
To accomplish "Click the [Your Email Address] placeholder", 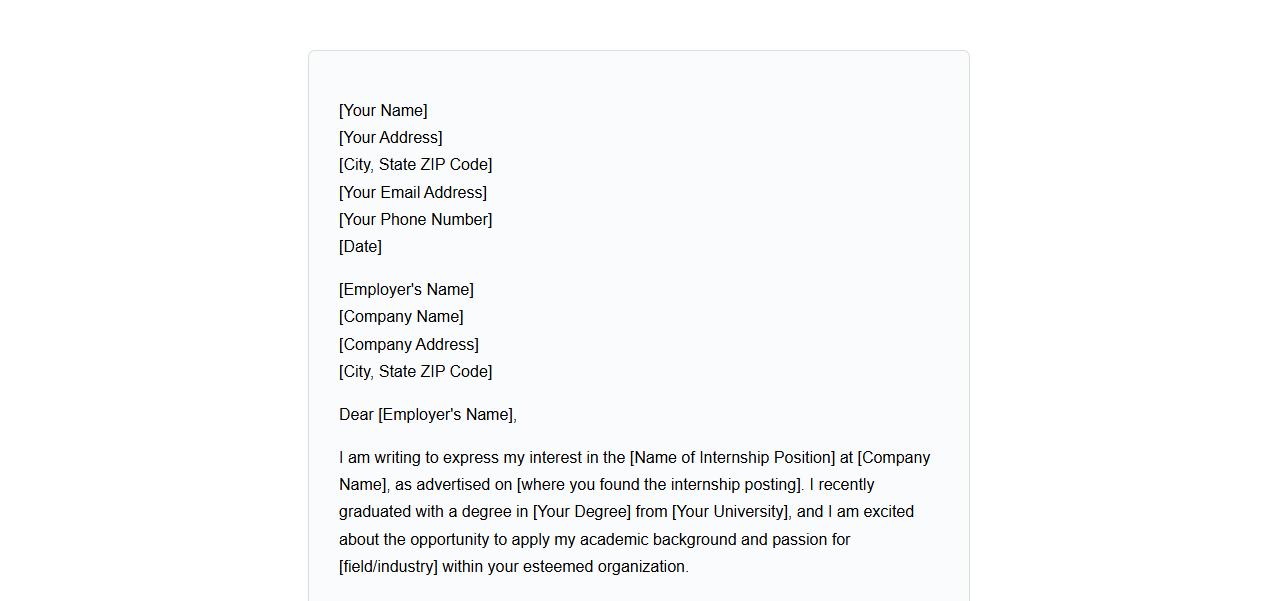I will tap(412, 193).
